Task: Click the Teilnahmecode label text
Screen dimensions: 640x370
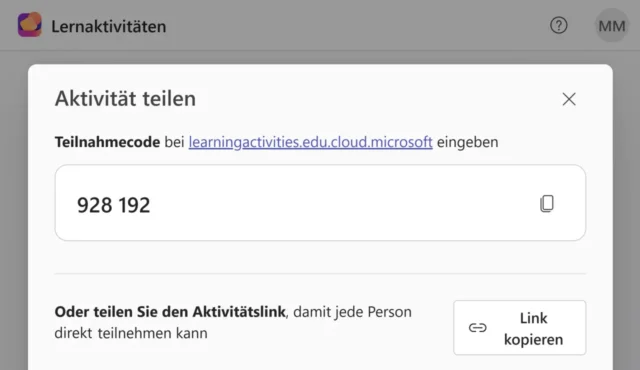Action: point(107,142)
